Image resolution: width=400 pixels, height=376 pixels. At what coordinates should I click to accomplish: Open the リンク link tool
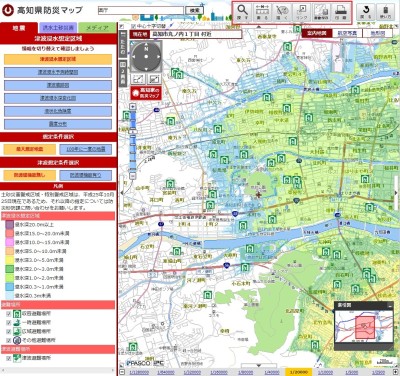pyautogui.click(x=301, y=12)
